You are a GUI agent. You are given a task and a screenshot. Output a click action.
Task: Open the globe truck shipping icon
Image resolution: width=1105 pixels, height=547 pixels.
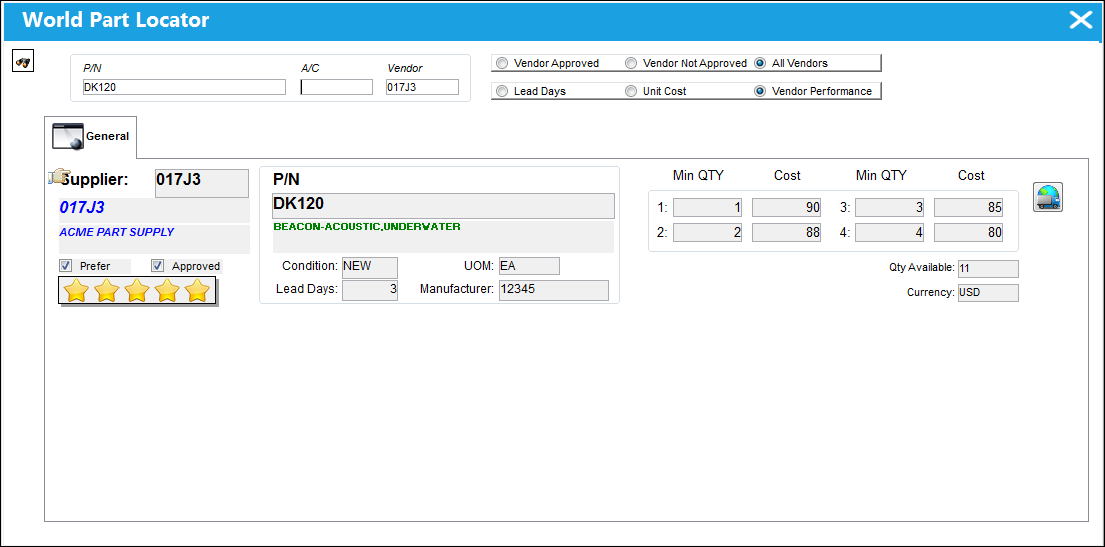[1048, 197]
